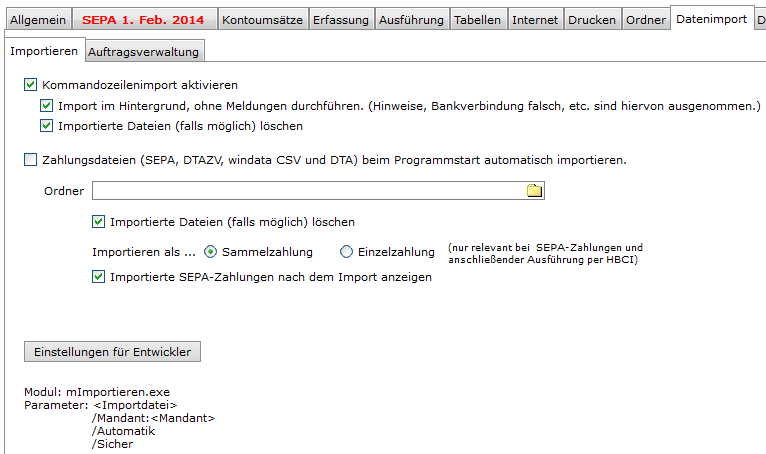Switch to the Allgemein tab
The image size is (766, 454).
coord(38,20)
